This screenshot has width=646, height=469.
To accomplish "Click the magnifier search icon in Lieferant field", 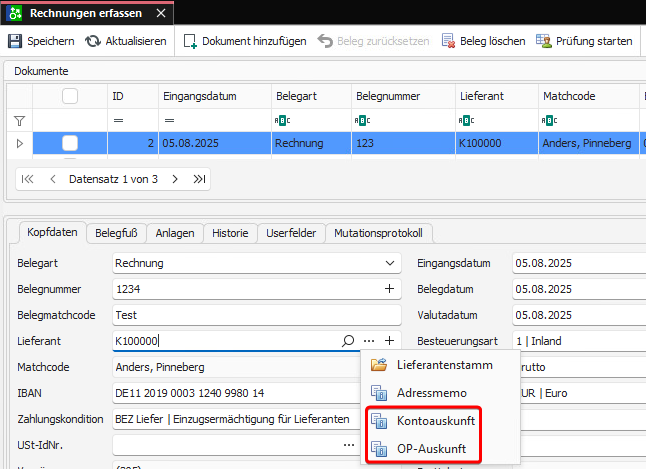I will (x=348, y=341).
